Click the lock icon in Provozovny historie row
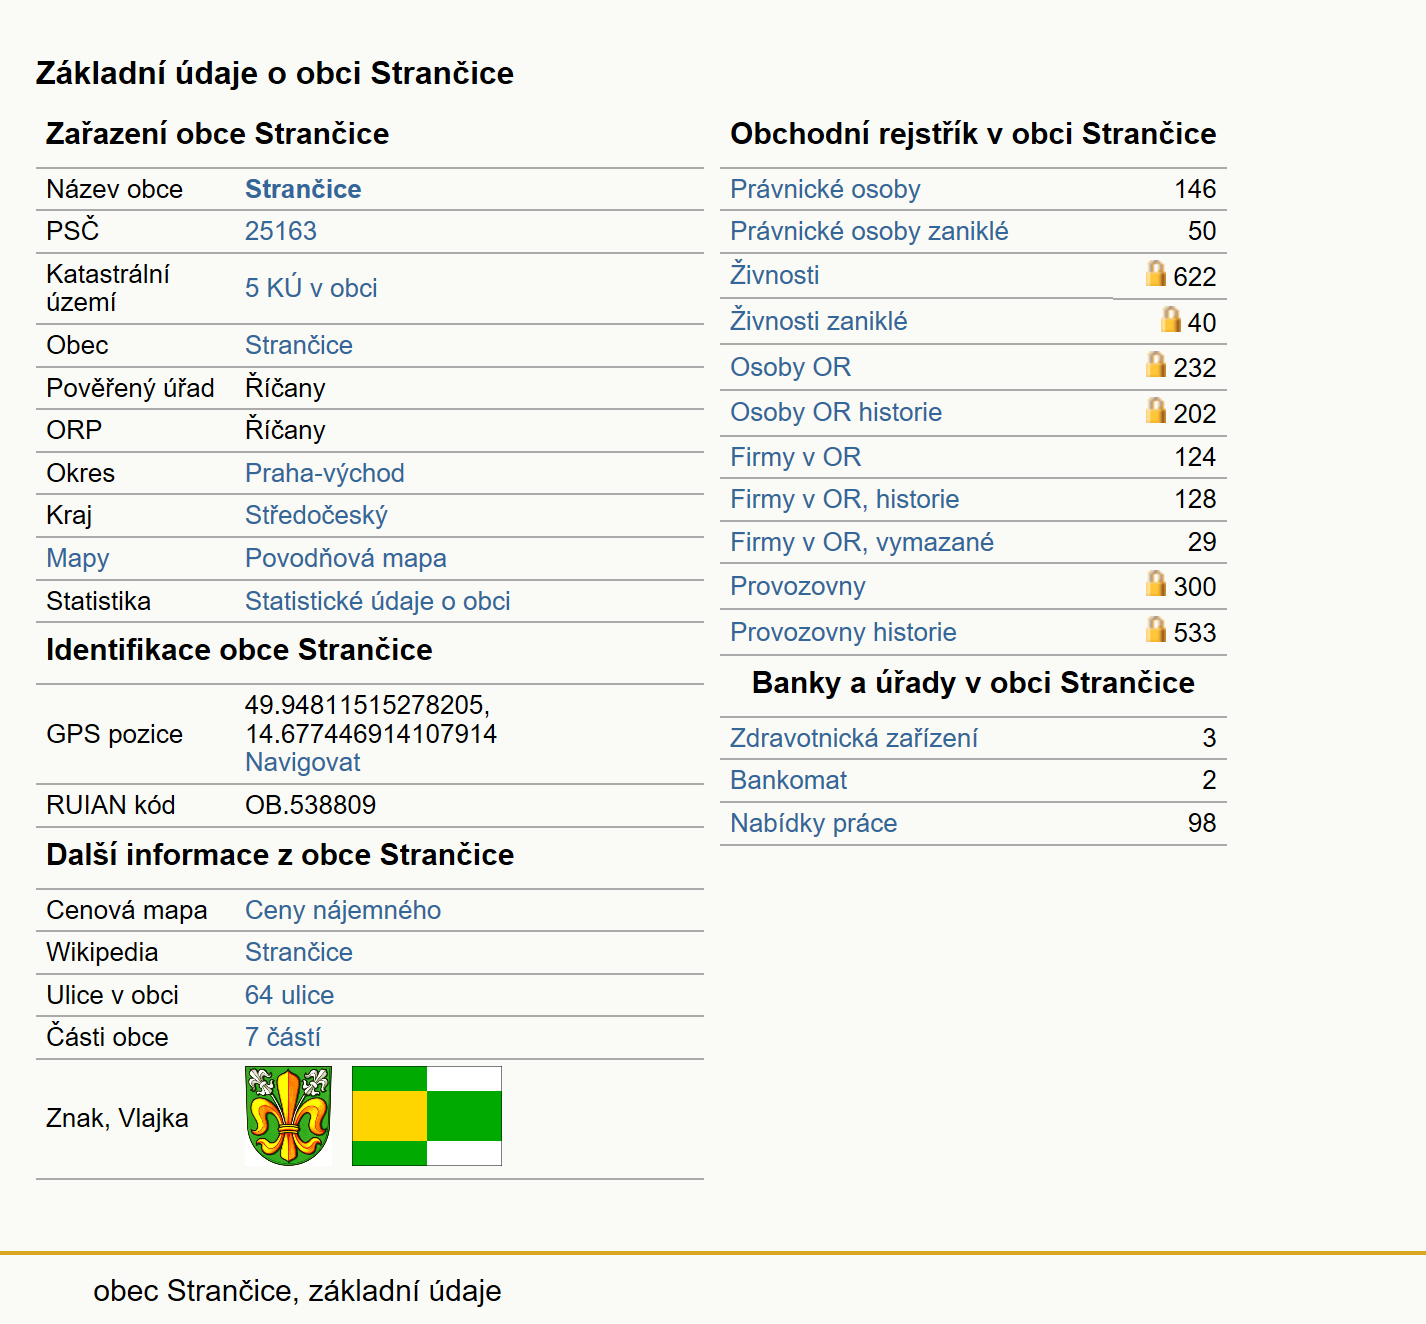 tap(1156, 630)
